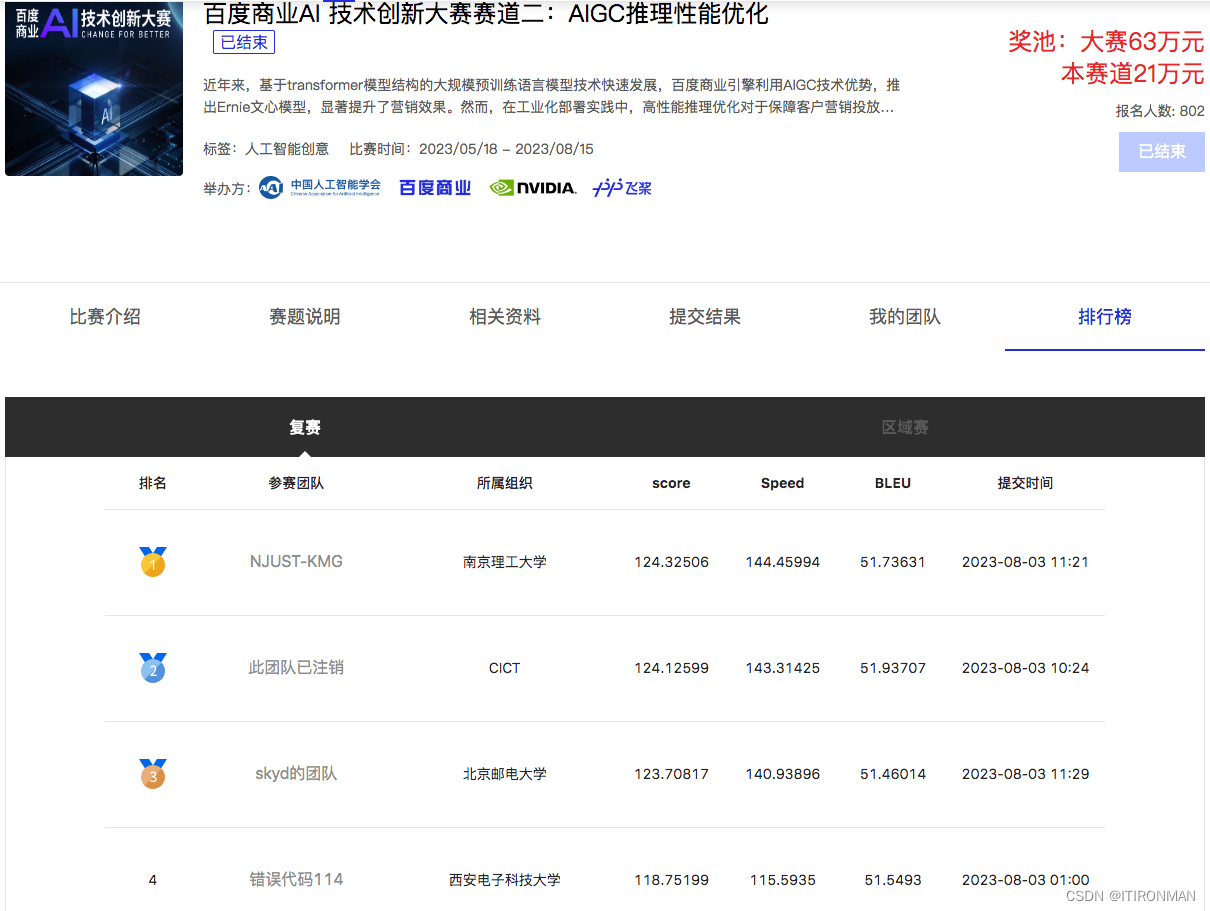Select the 排行榜 tab indicator underline

point(1104,347)
